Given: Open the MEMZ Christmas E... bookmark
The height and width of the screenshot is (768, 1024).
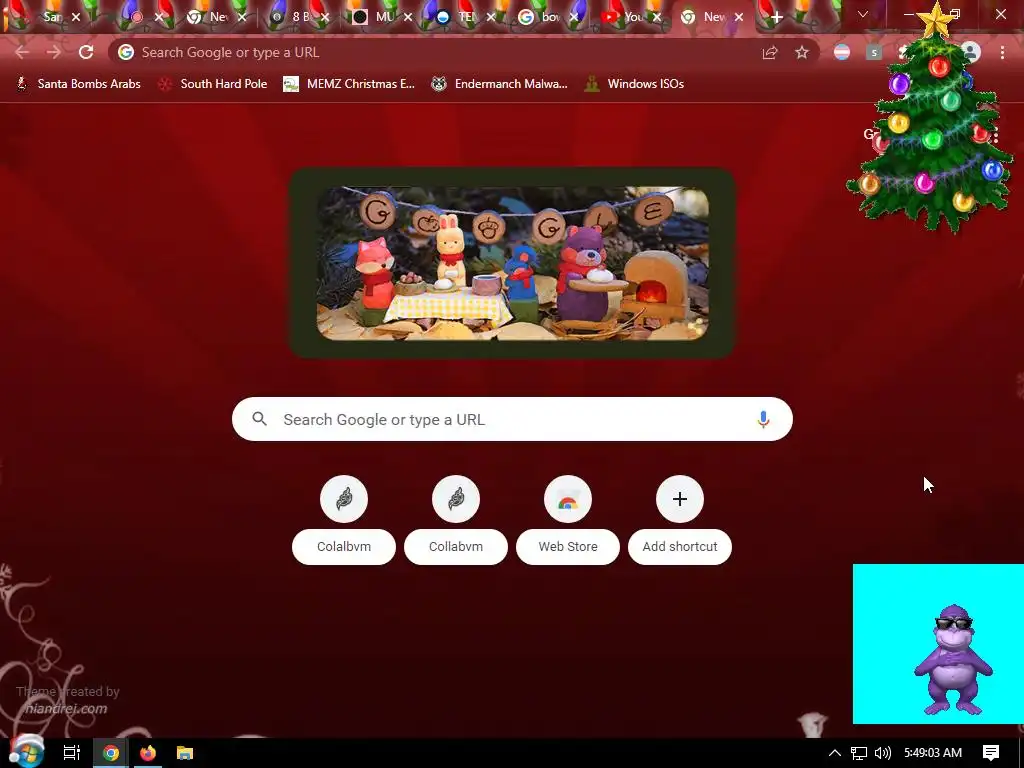Looking at the screenshot, I should pyautogui.click(x=349, y=84).
